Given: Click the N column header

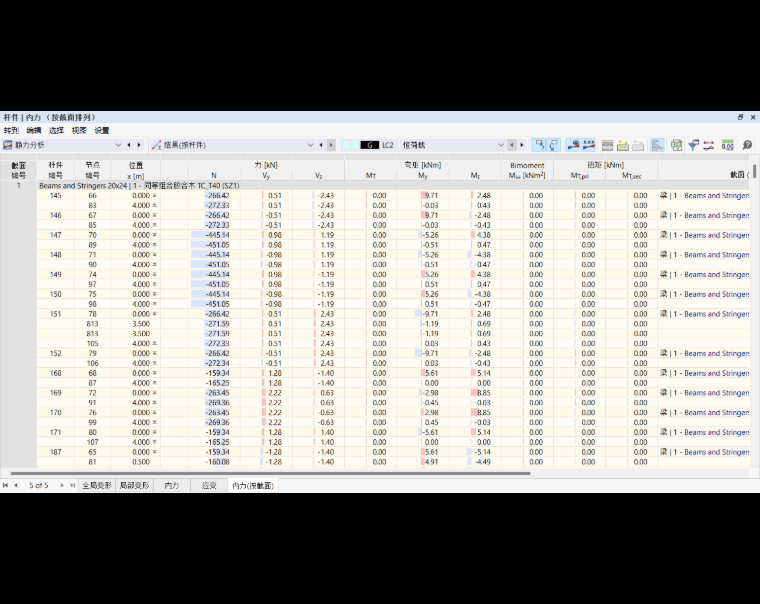Looking at the screenshot, I should coord(214,175).
